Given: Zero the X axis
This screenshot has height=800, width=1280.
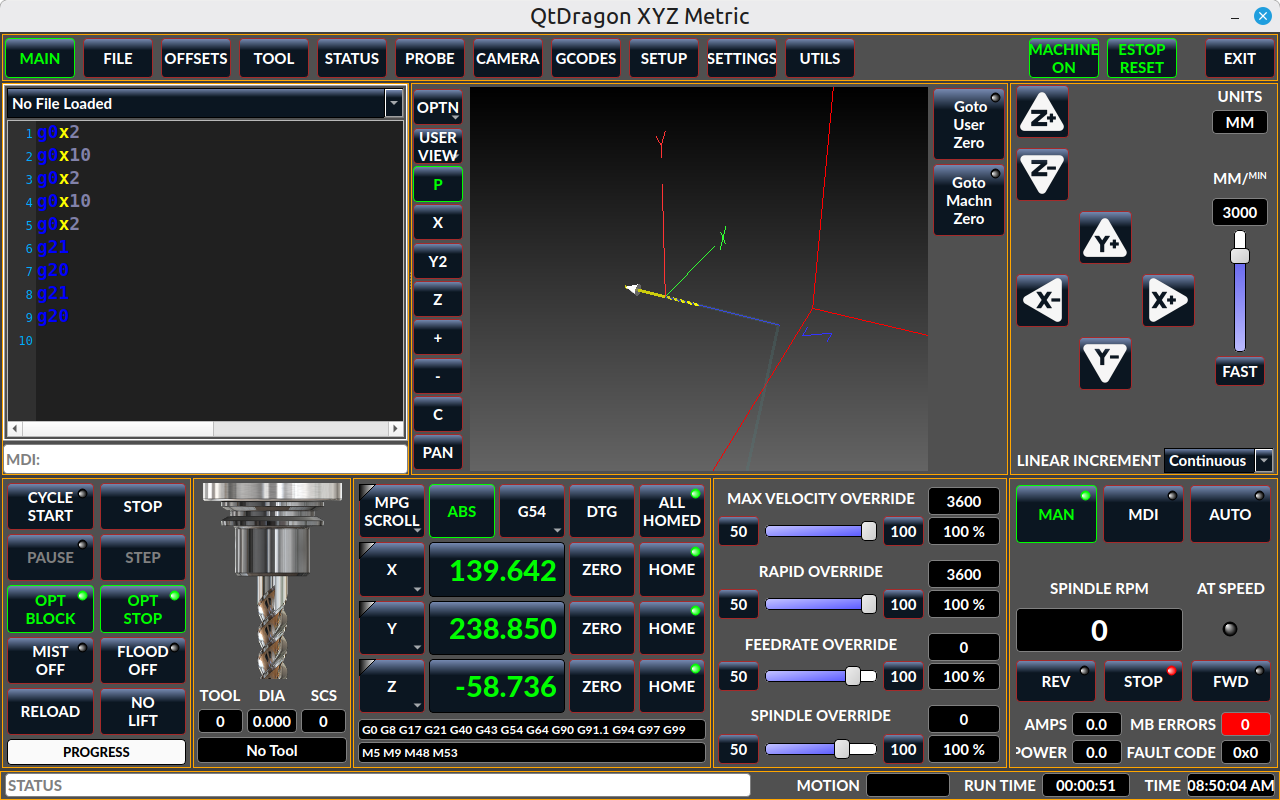Looking at the screenshot, I should pos(602,570).
